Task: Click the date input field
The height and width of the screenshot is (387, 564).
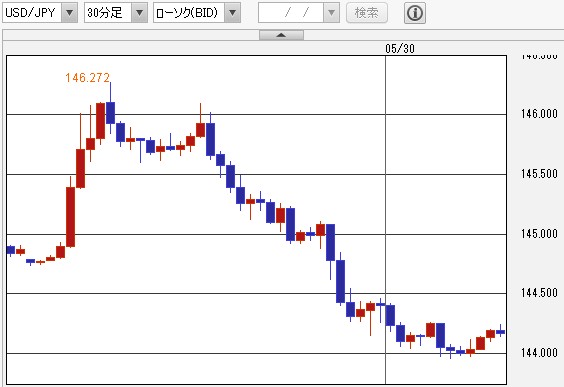Action: click(291, 13)
